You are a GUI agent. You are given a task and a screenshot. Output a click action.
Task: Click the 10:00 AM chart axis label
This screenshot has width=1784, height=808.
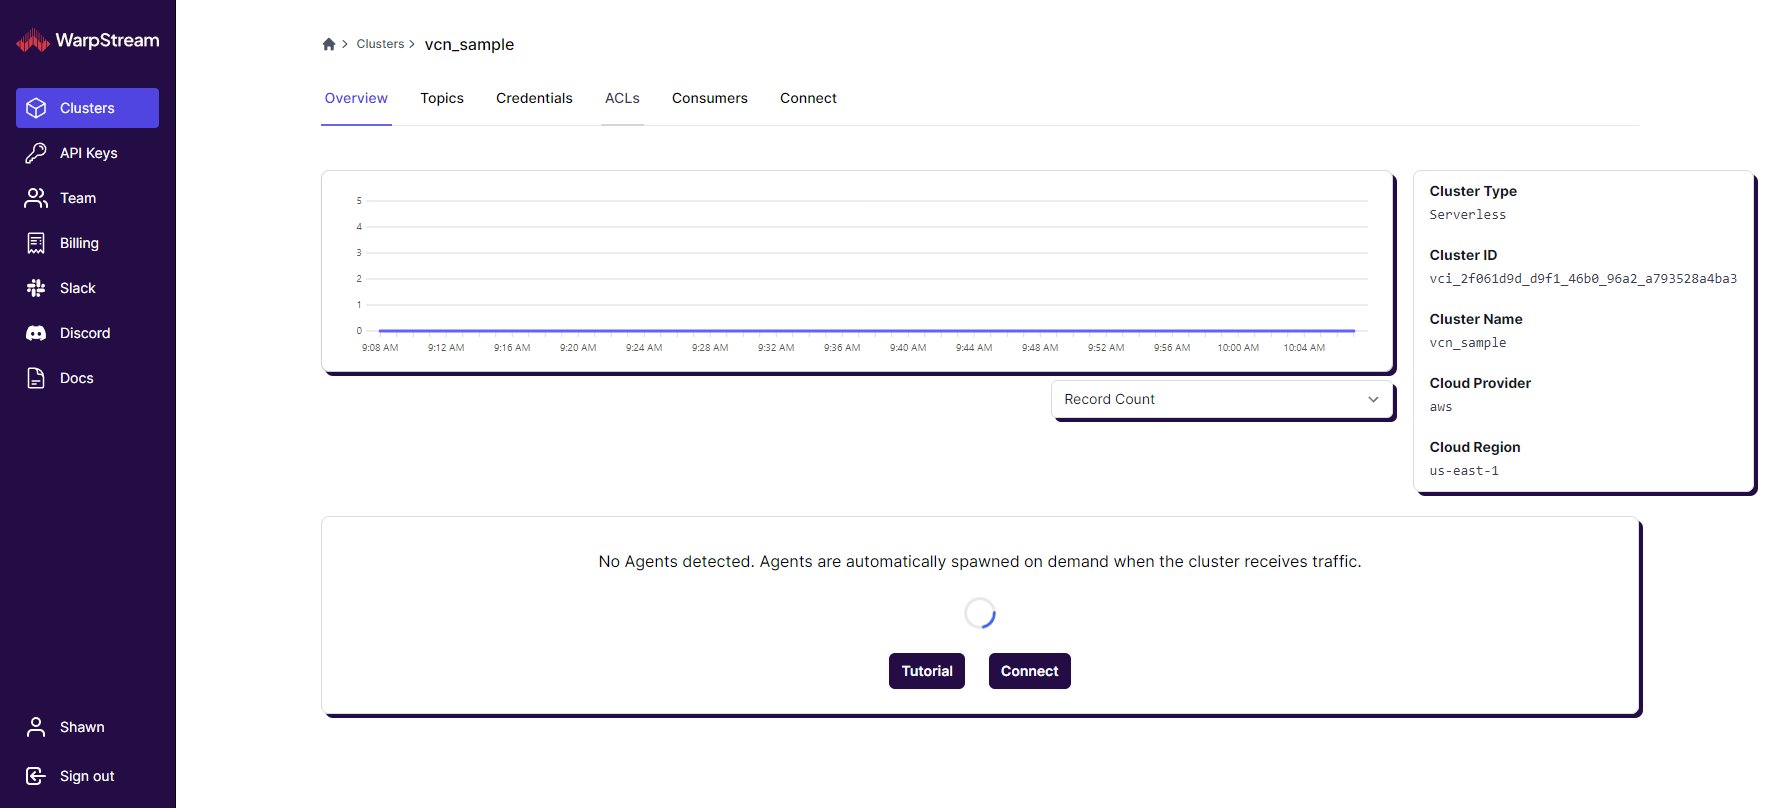click(1238, 348)
